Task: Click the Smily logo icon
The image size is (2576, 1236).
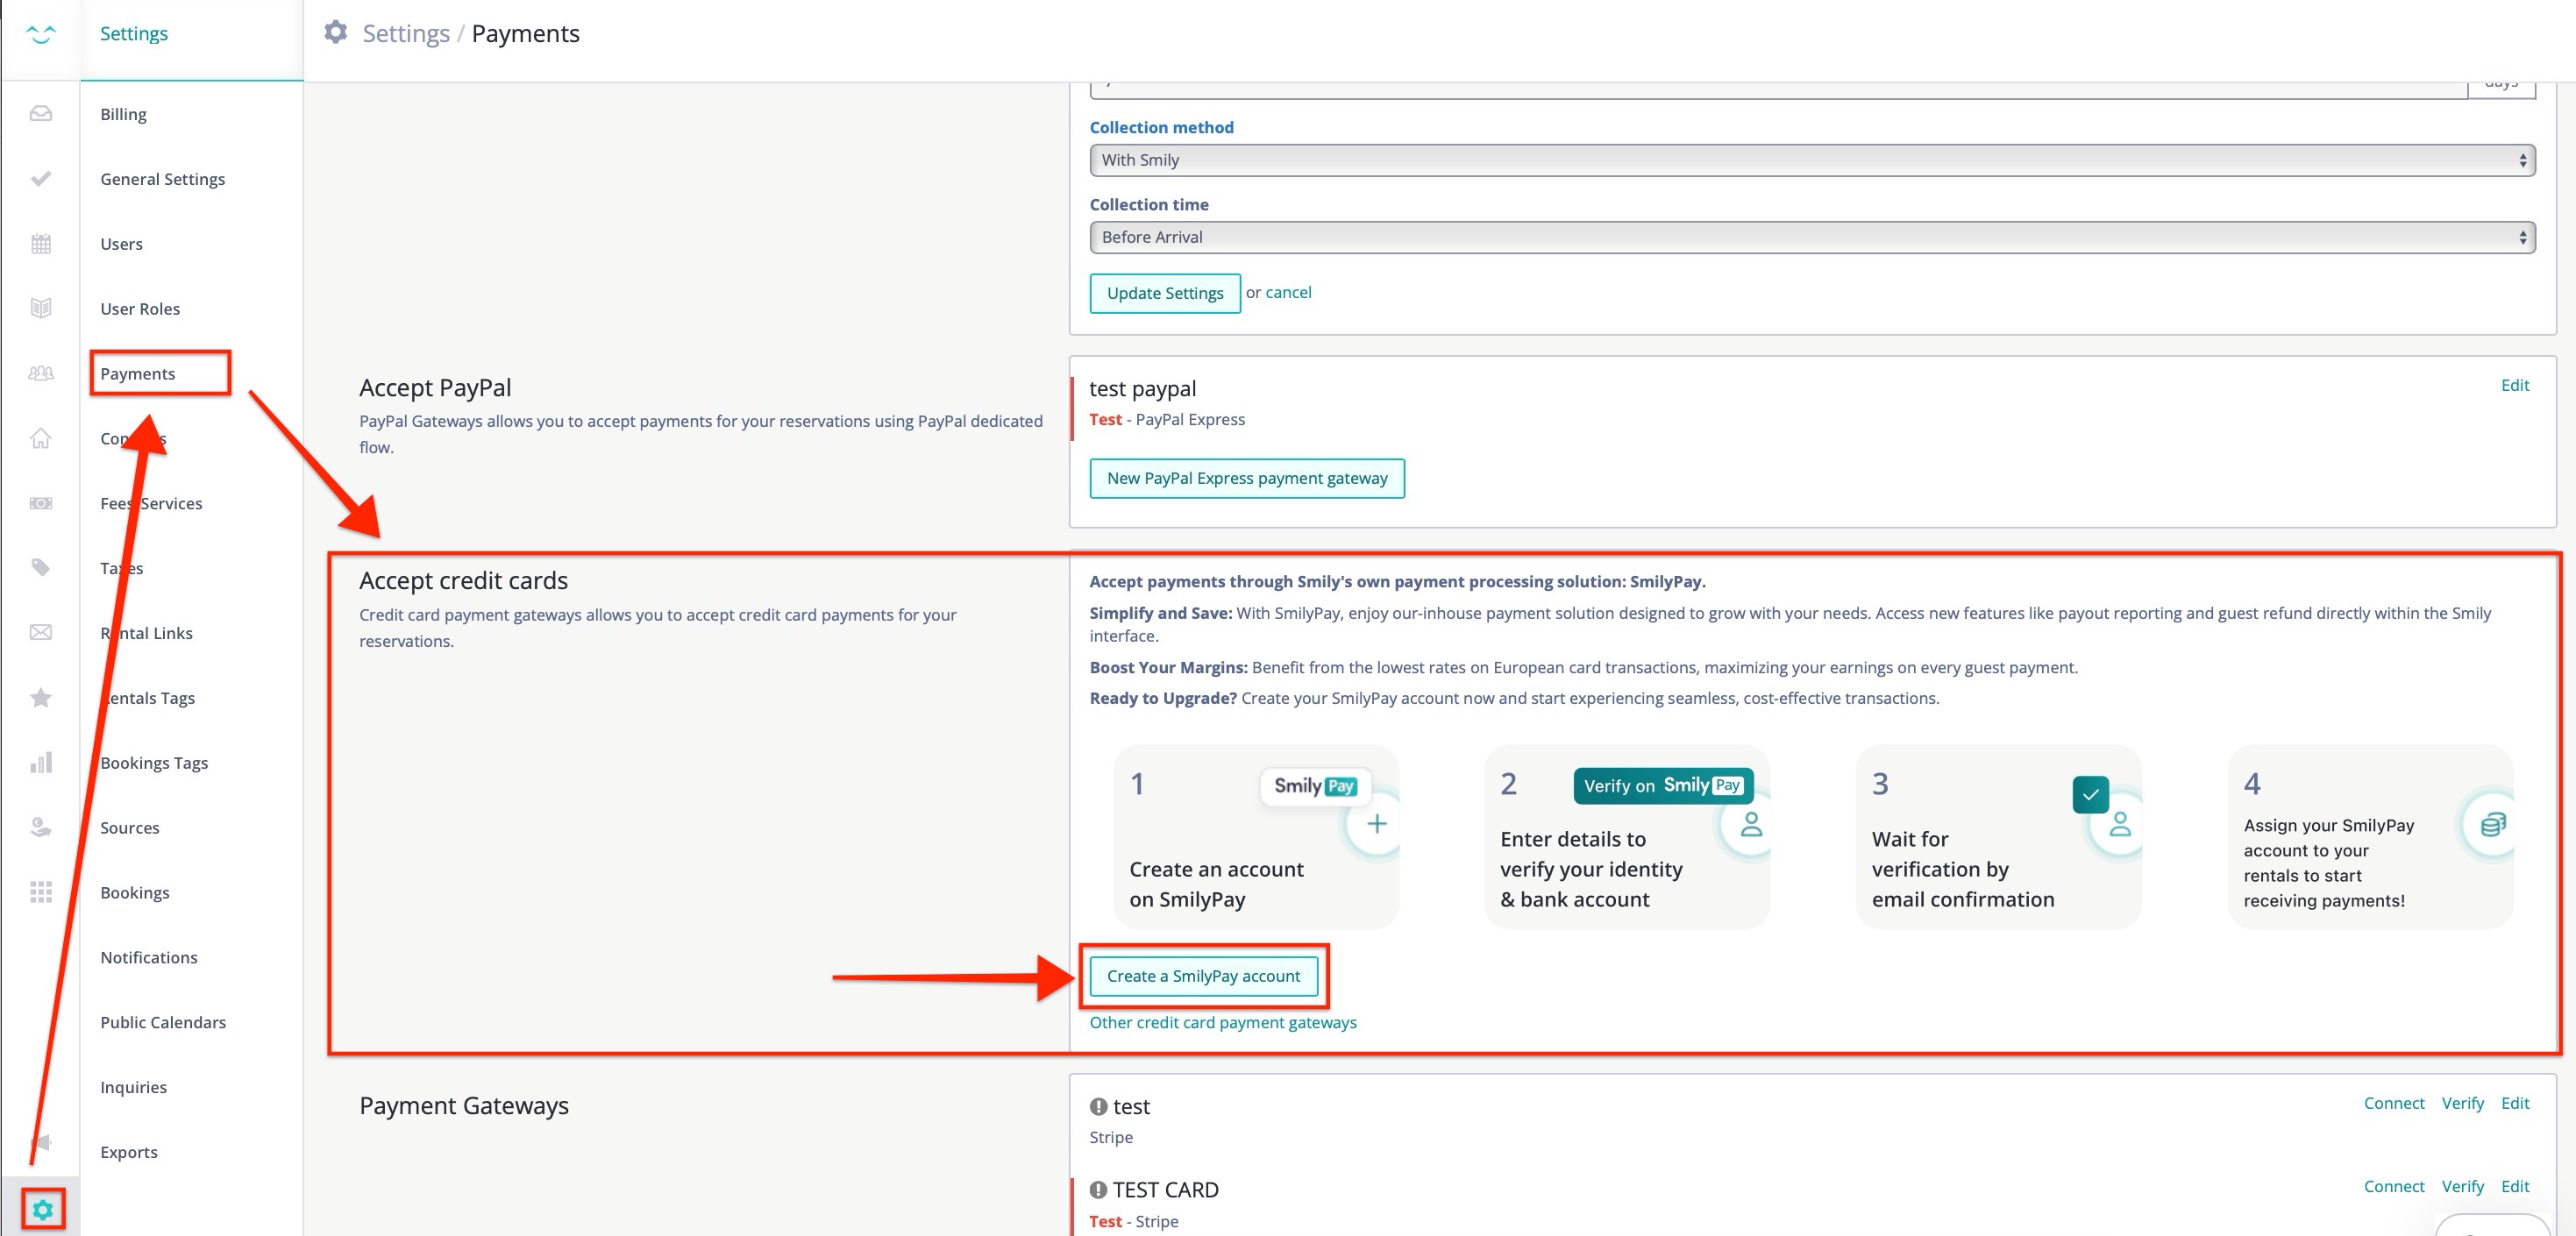Action: click(41, 34)
